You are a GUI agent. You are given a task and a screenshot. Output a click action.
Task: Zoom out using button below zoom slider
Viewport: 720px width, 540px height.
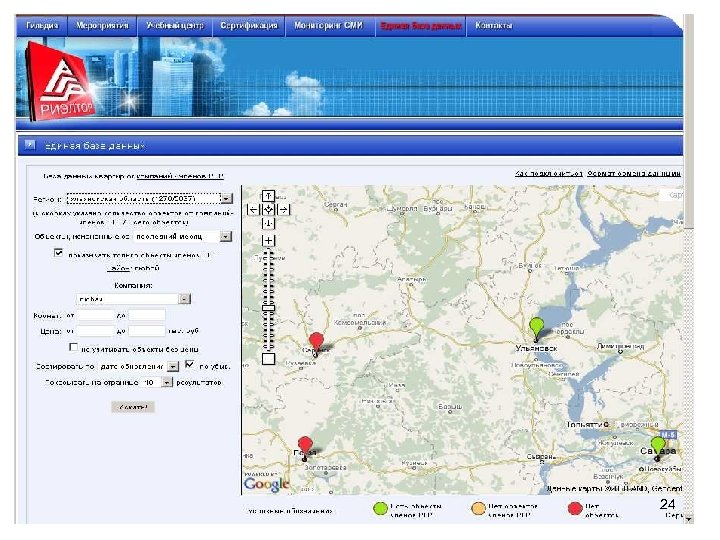[269, 359]
